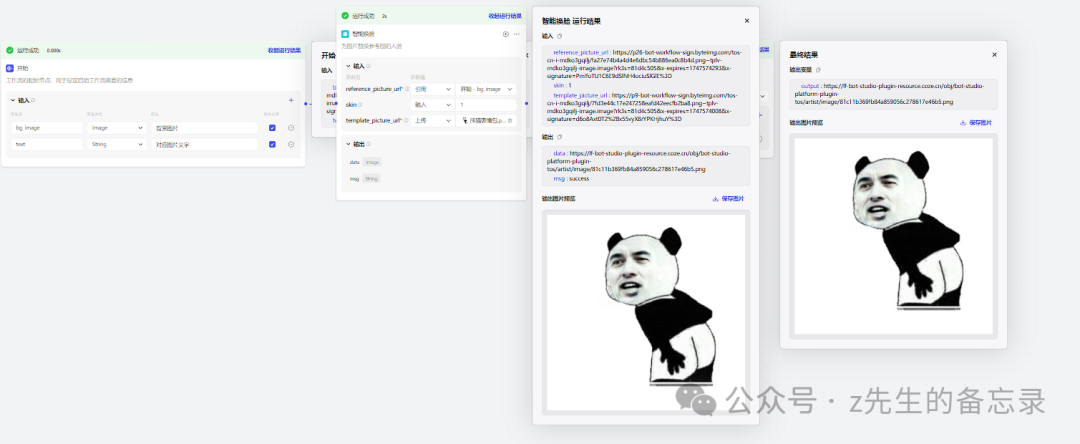Open the 开始 - bg_image reference dropdown
Image resolution: width=1080 pixels, height=444 pixels.
(x=486, y=89)
